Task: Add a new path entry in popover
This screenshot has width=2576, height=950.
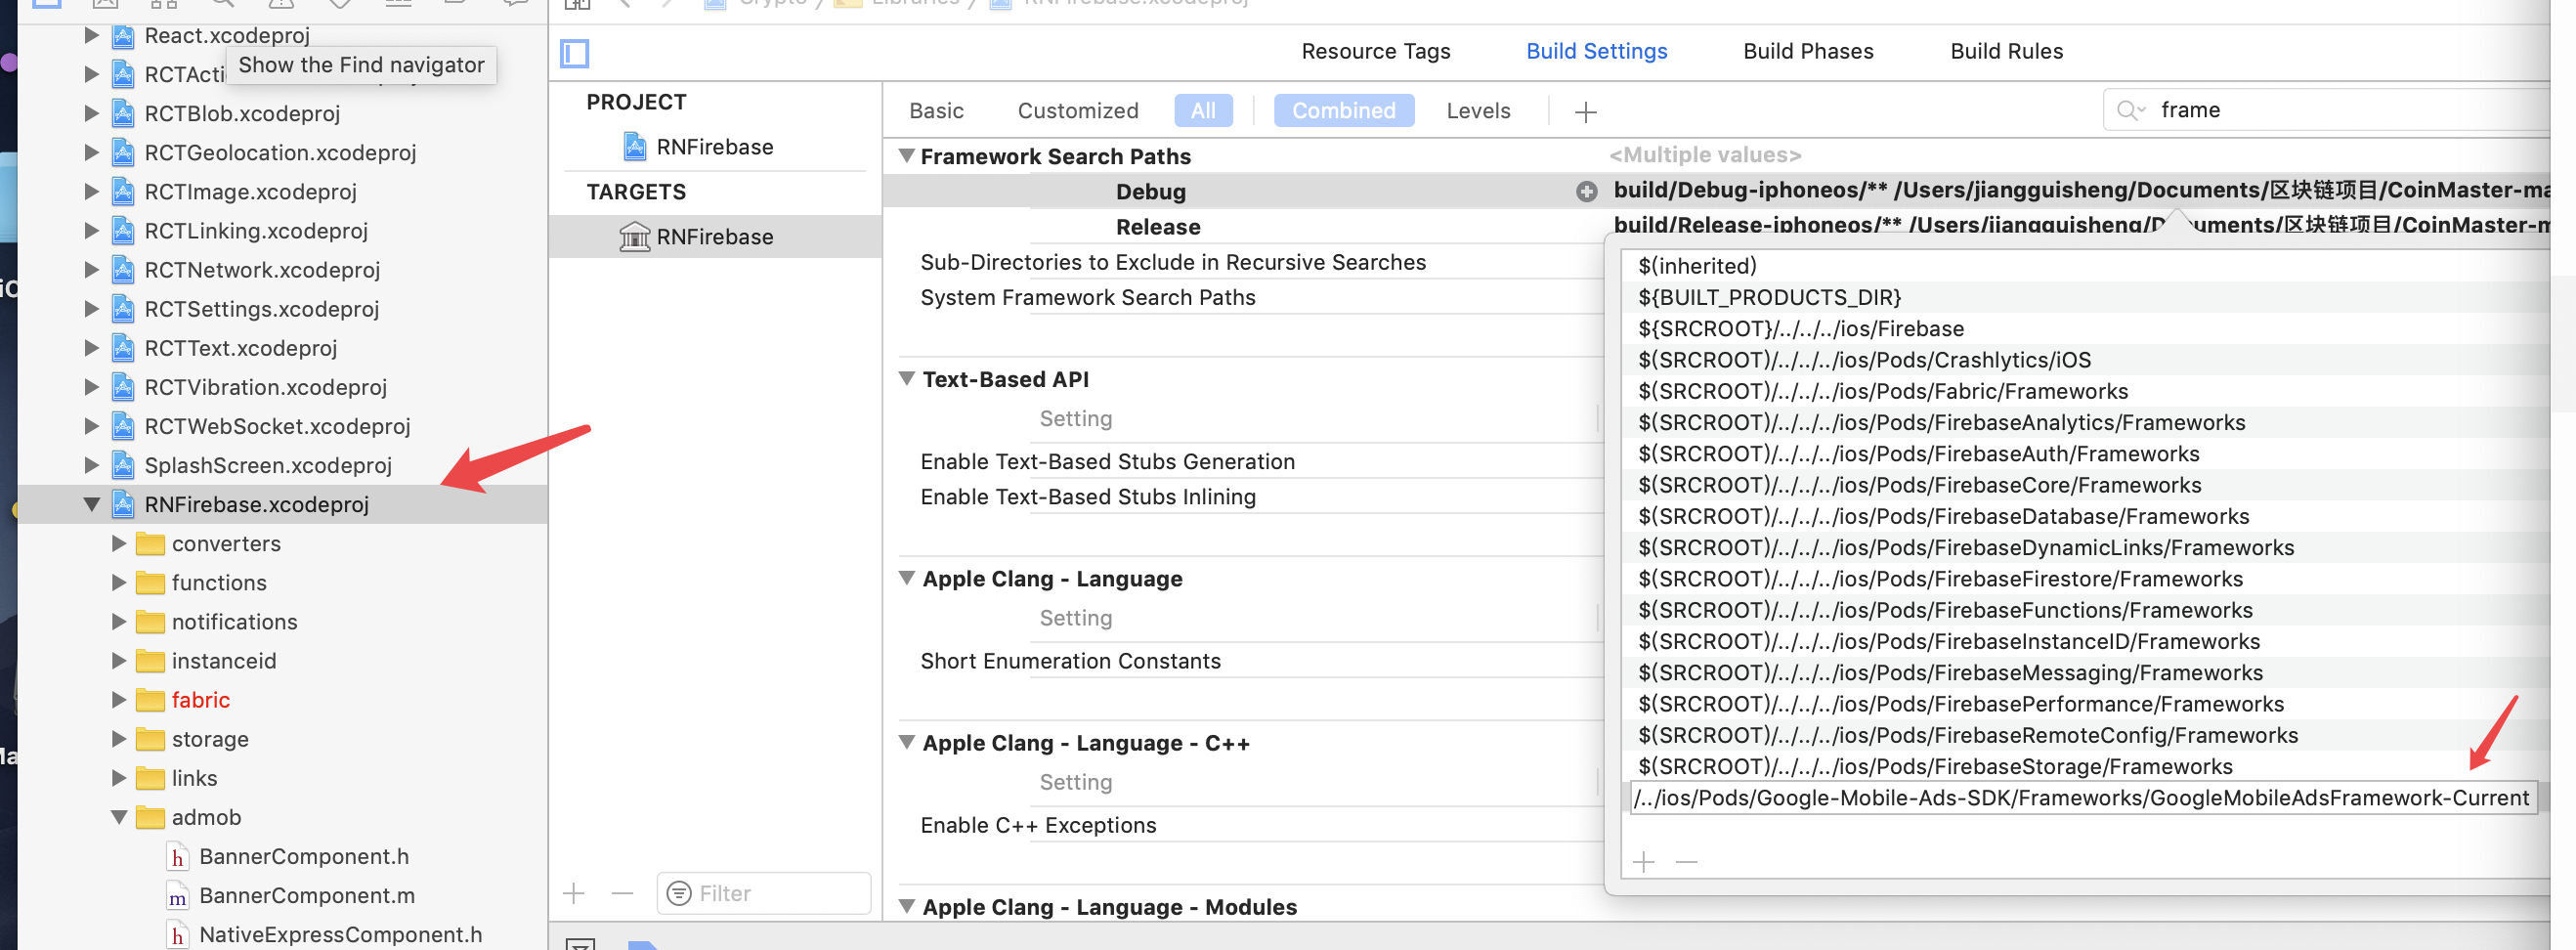Action: pyautogui.click(x=1644, y=862)
